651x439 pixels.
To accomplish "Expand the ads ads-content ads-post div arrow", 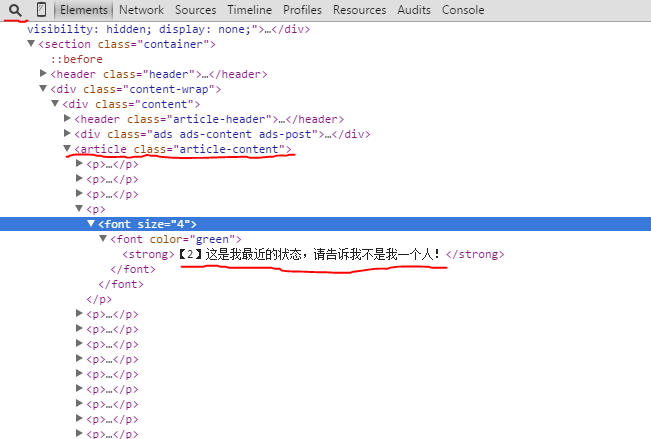I will tap(67, 133).
